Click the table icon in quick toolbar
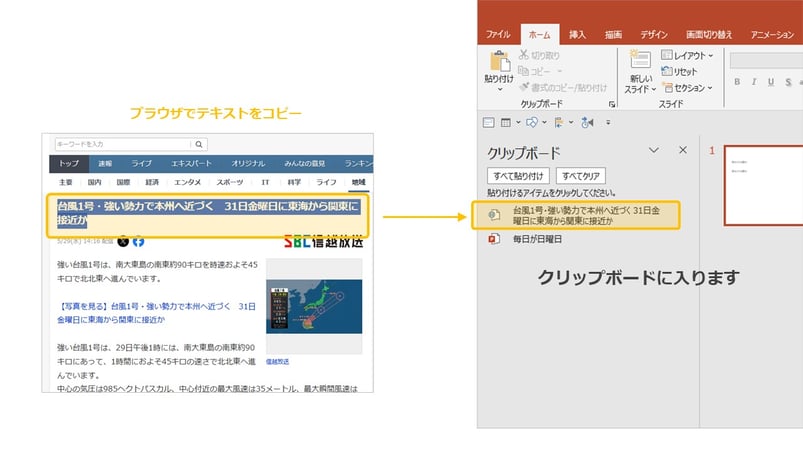The height and width of the screenshot is (451, 803). click(505, 122)
